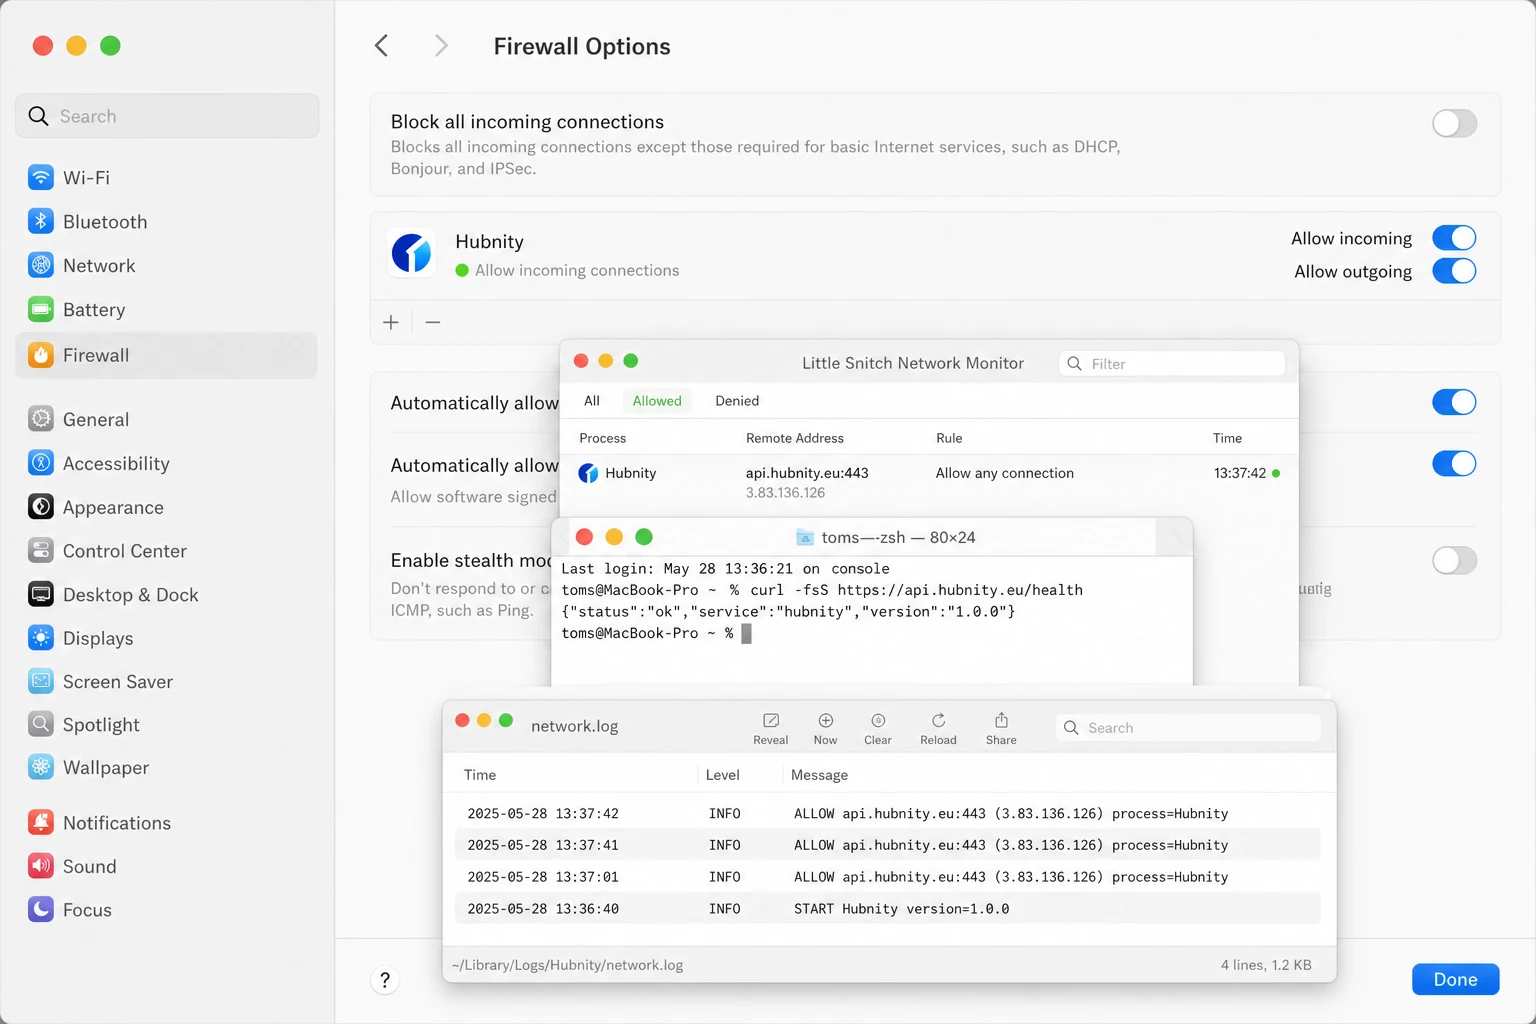Viewport: 1536px width, 1024px height.
Task: Click the add application plus button
Action: tap(391, 322)
